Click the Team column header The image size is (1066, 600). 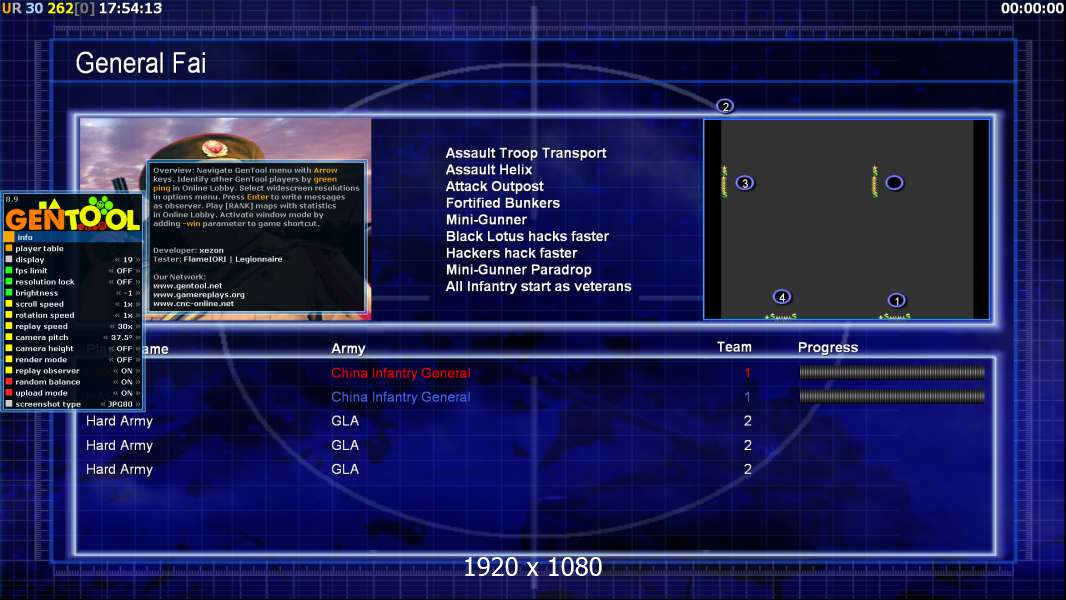click(x=734, y=347)
